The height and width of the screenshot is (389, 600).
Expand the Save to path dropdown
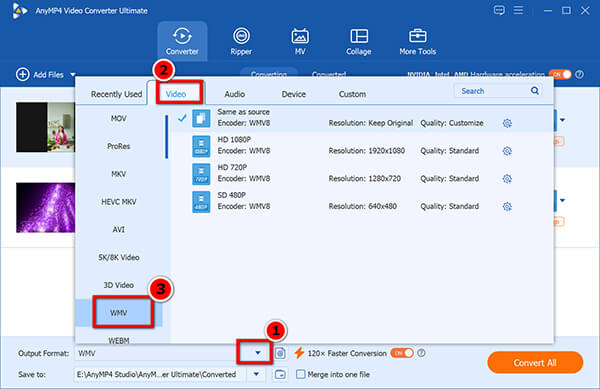[x=256, y=374]
